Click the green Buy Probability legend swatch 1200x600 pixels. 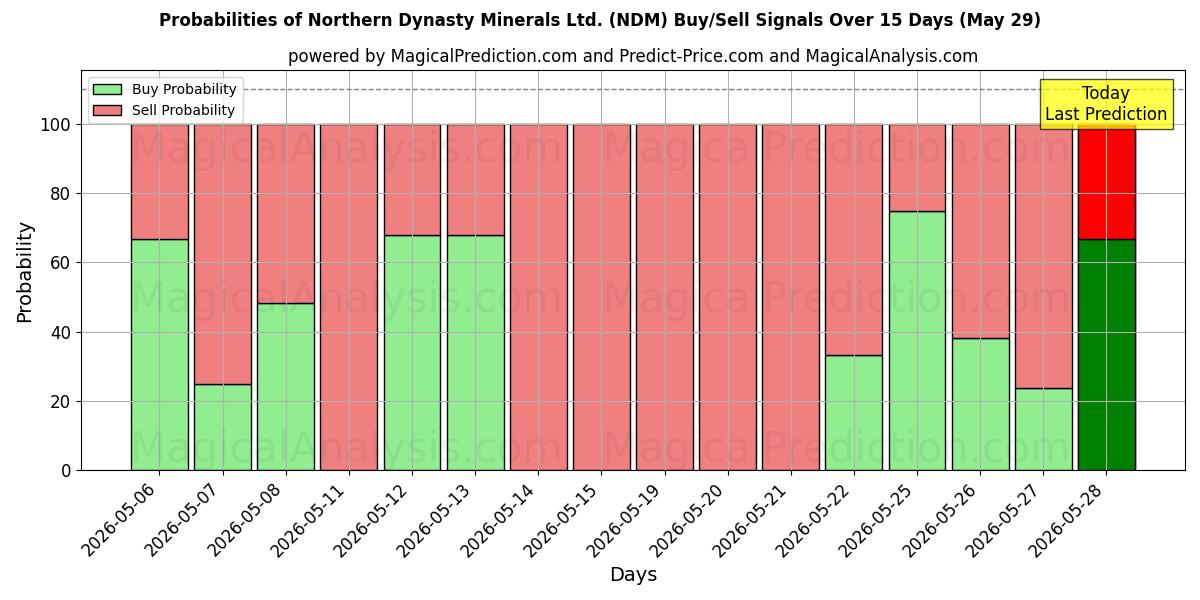107,89
